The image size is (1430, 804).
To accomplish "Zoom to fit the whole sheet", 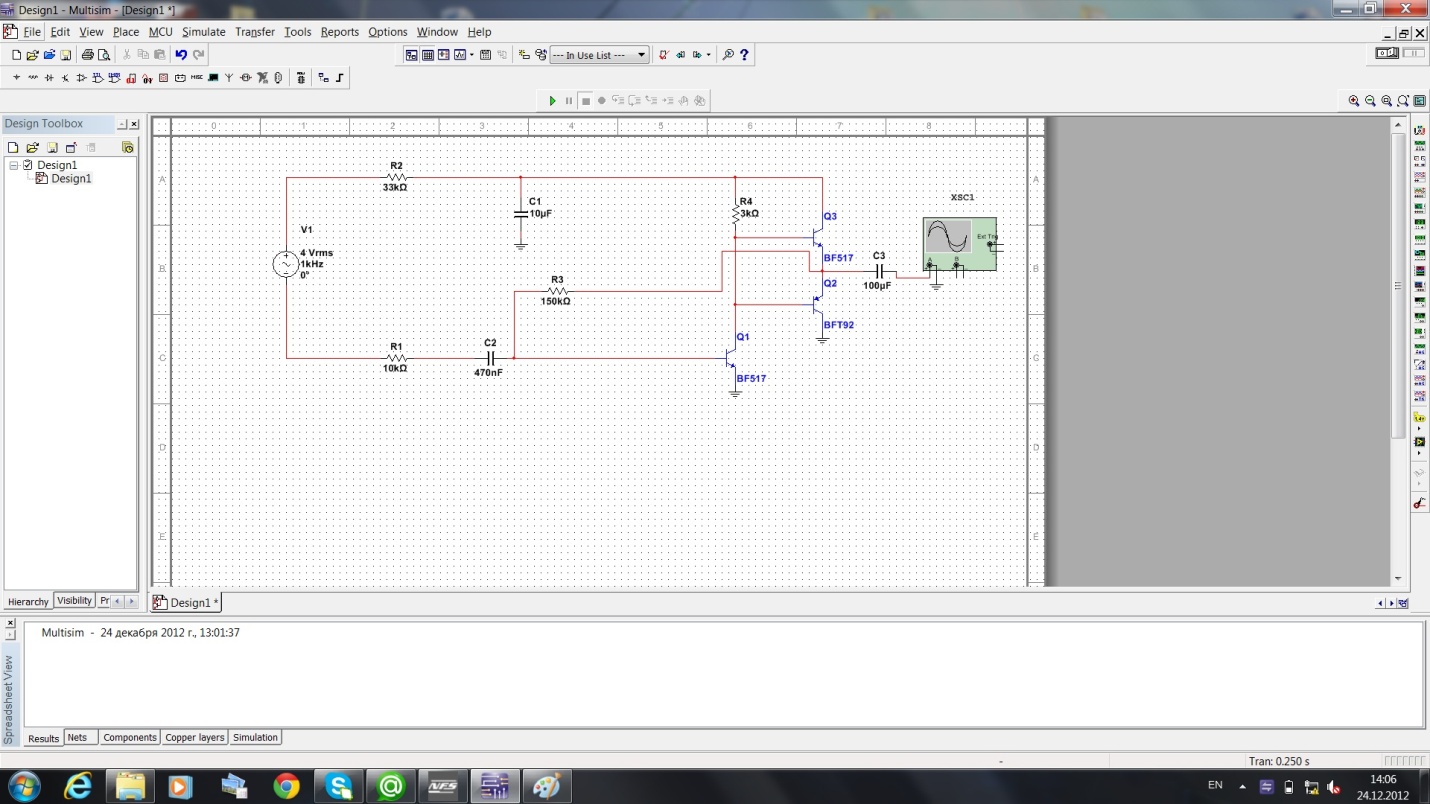I will pos(1403,100).
